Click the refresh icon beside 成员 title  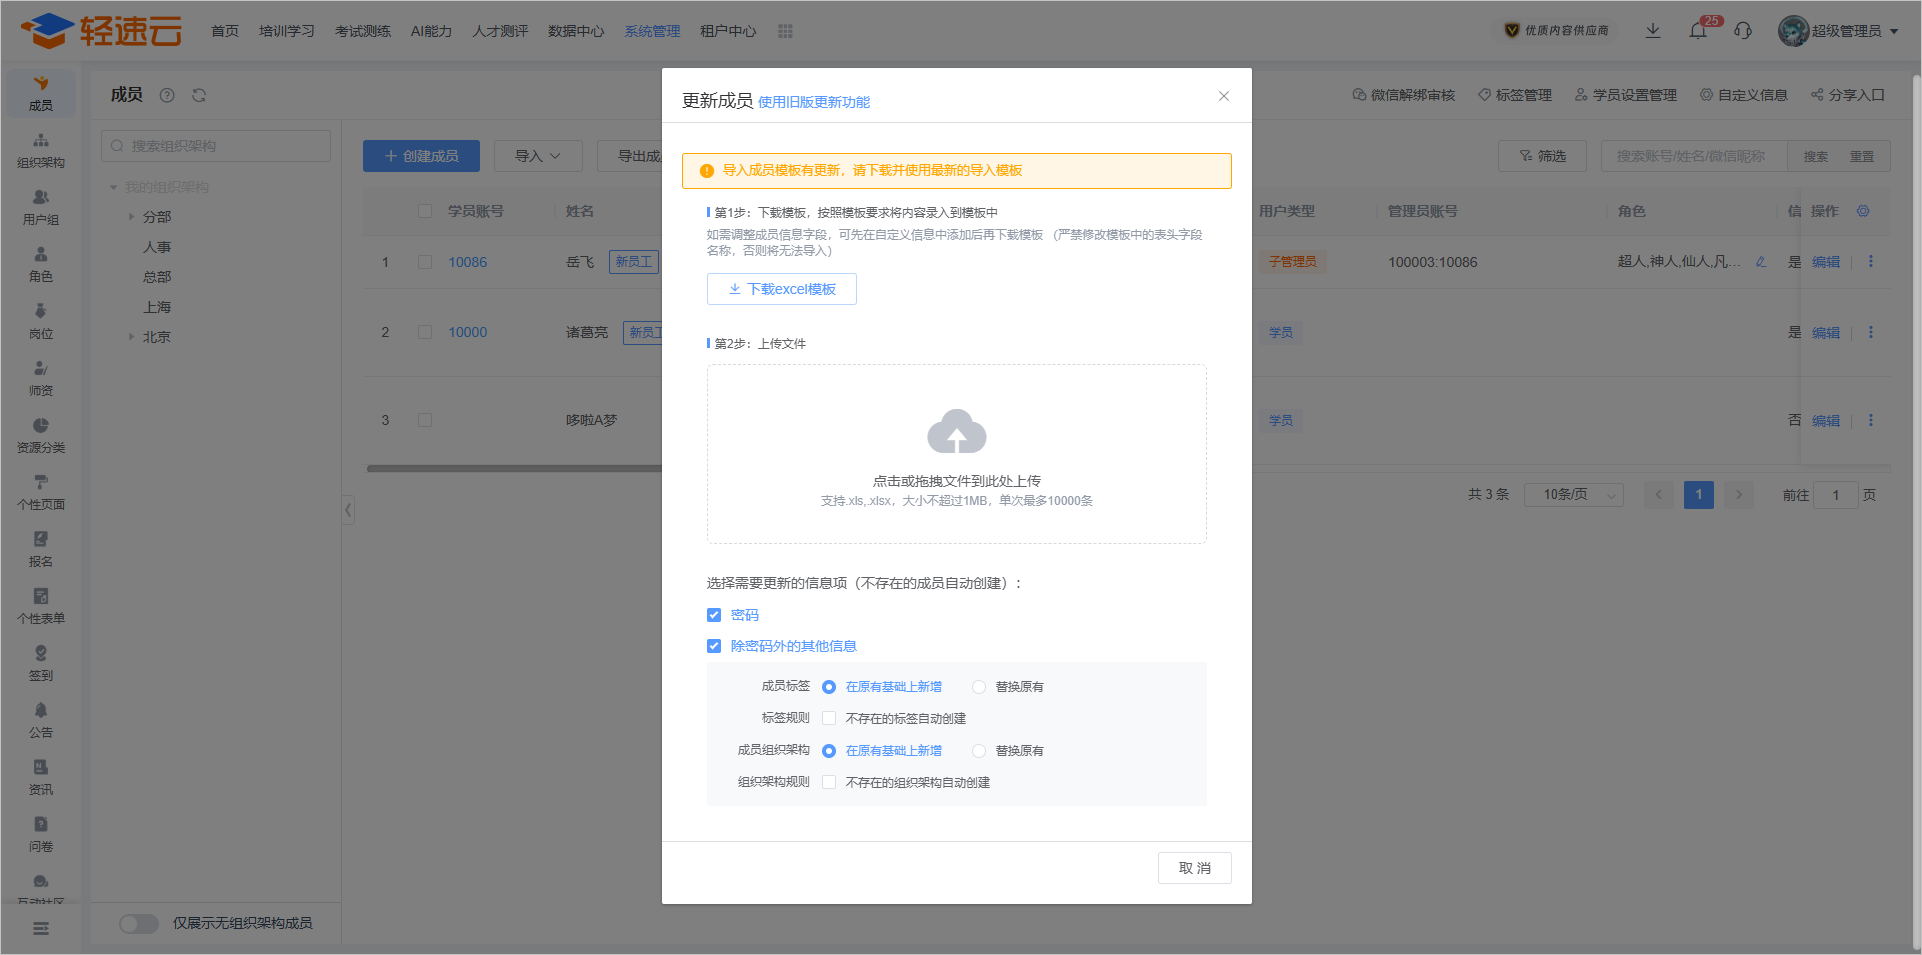[x=199, y=95]
